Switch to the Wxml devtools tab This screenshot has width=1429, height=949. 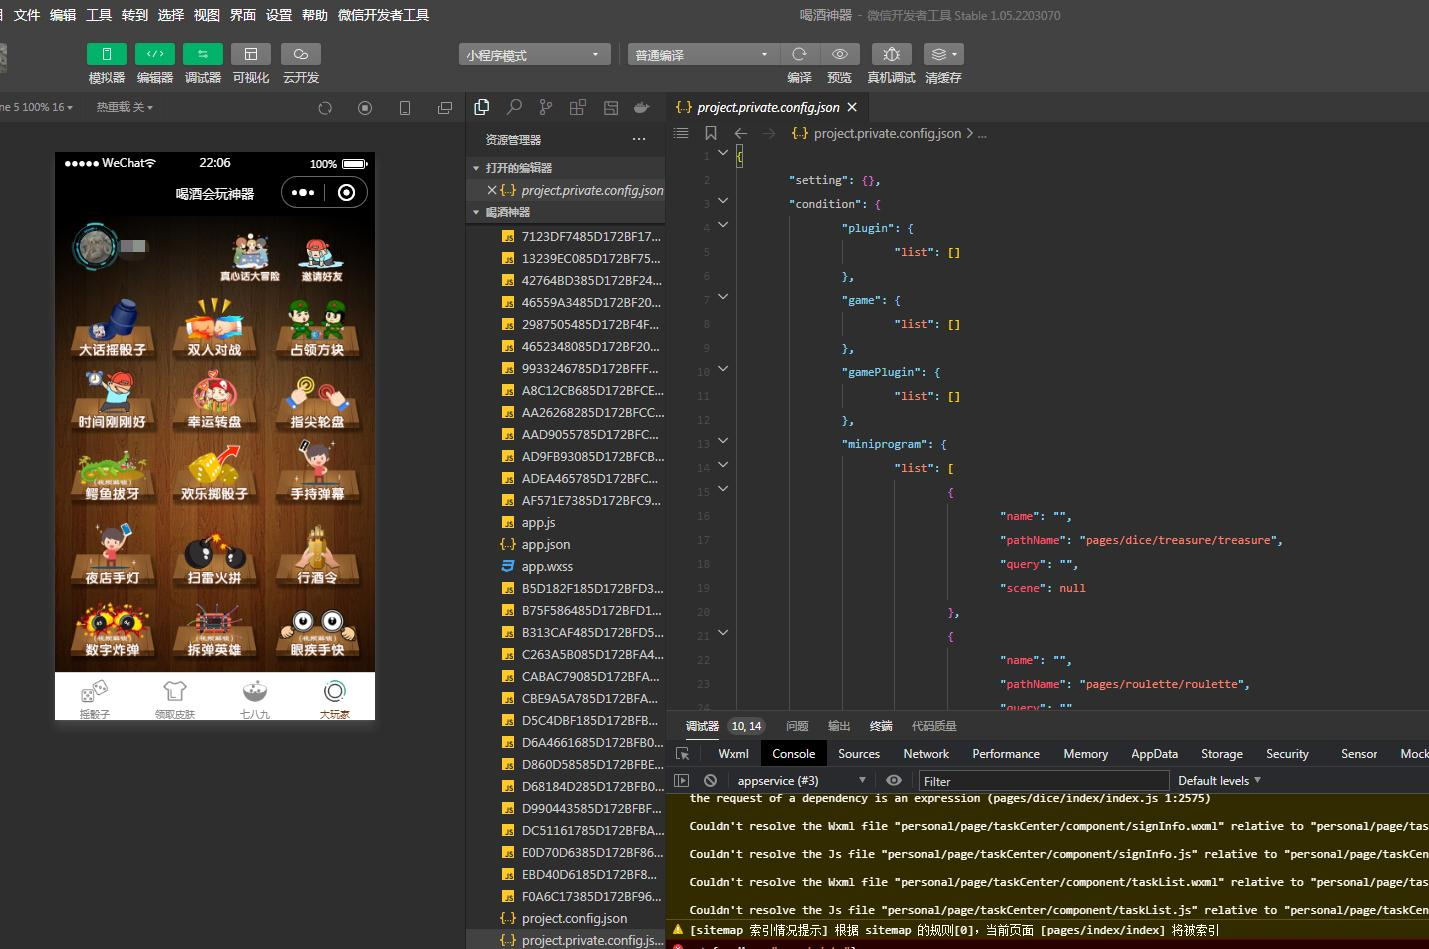click(733, 754)
